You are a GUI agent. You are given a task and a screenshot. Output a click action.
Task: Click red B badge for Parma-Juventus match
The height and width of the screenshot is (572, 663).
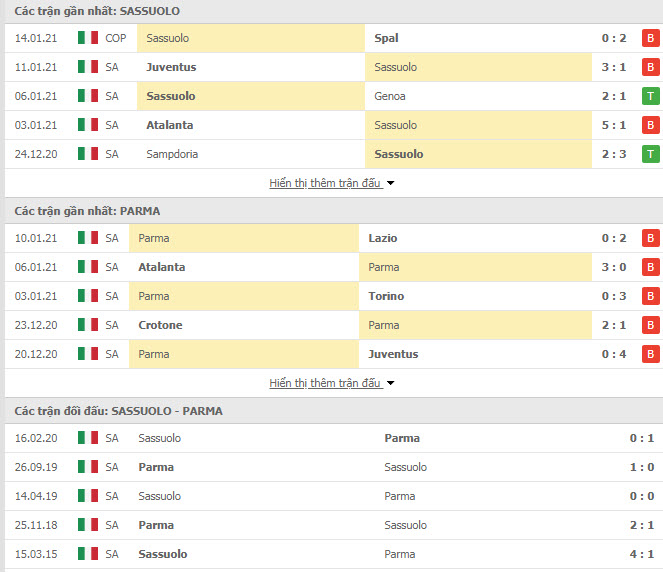click(x=650, y=354)
